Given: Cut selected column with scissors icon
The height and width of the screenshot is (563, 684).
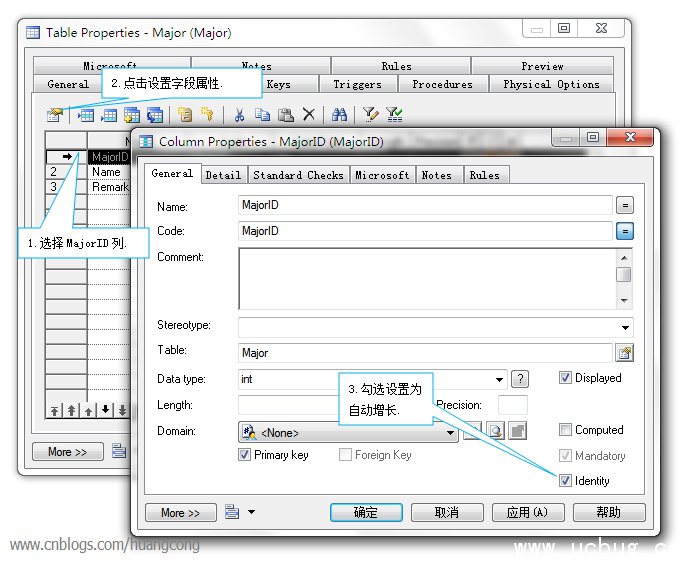Looking at the screenshot, I should [239, 115].
